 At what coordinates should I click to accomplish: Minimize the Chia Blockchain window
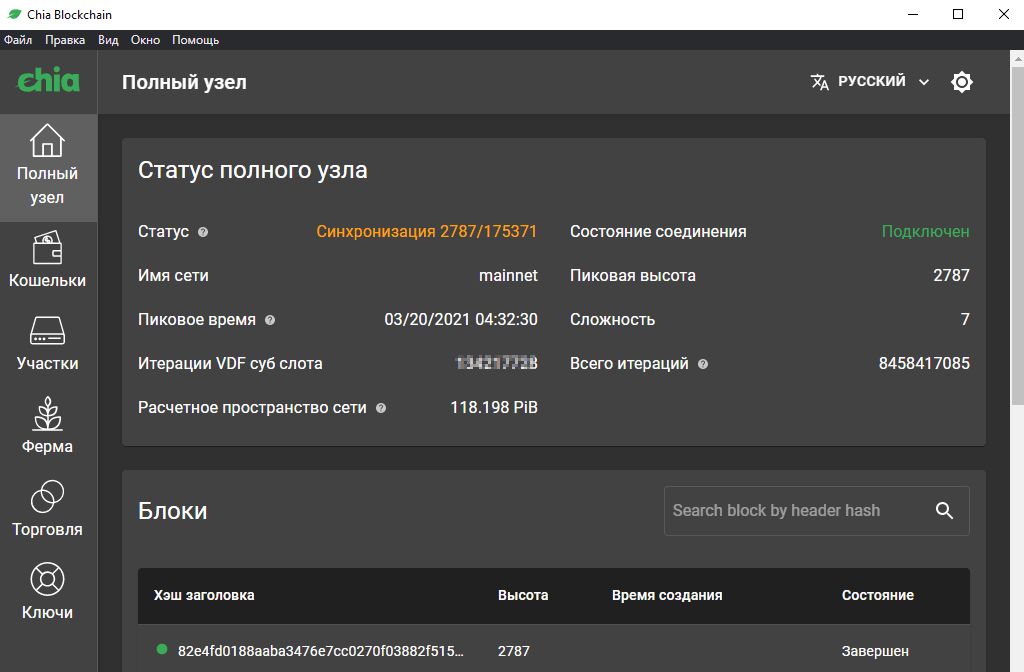click(913, 14)
